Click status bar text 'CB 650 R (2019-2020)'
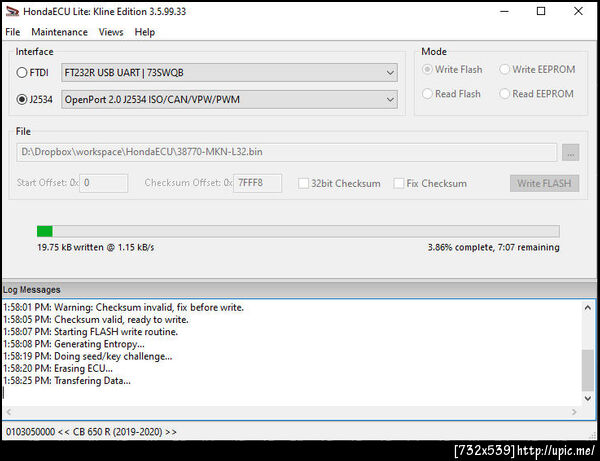Viewport: 600px width, 461px height. click(117, 432)
